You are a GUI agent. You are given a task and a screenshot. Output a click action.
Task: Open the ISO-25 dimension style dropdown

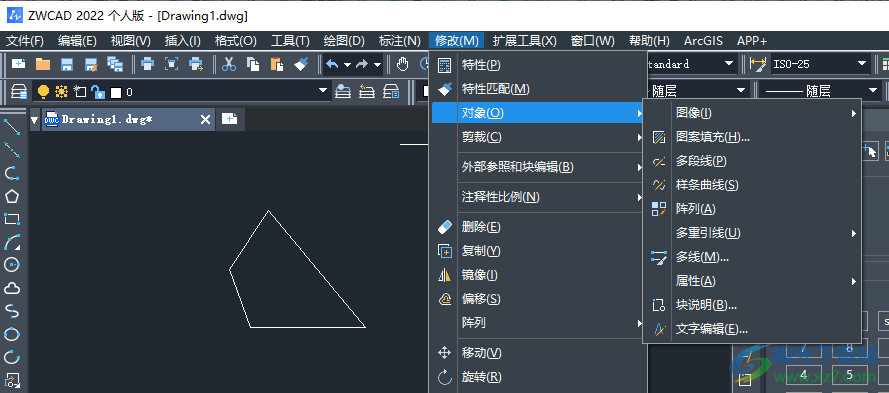coord(862,64)
